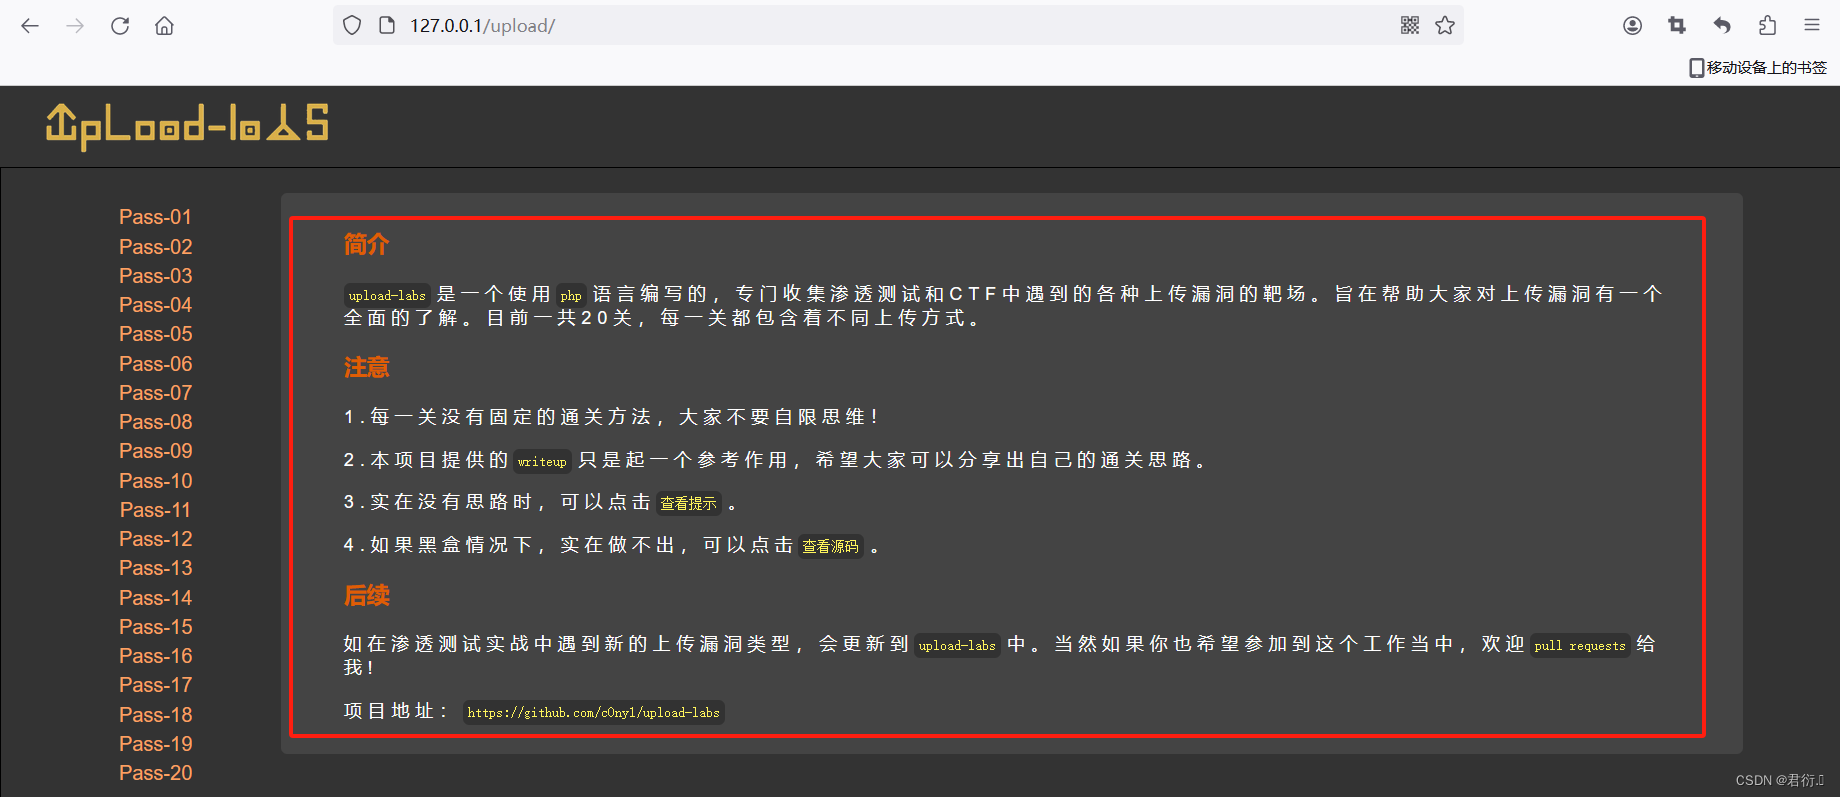The height and width of the screenshot is (797, 1840).
Task: Click the browser back arrow
Action: tap(30, 26)
